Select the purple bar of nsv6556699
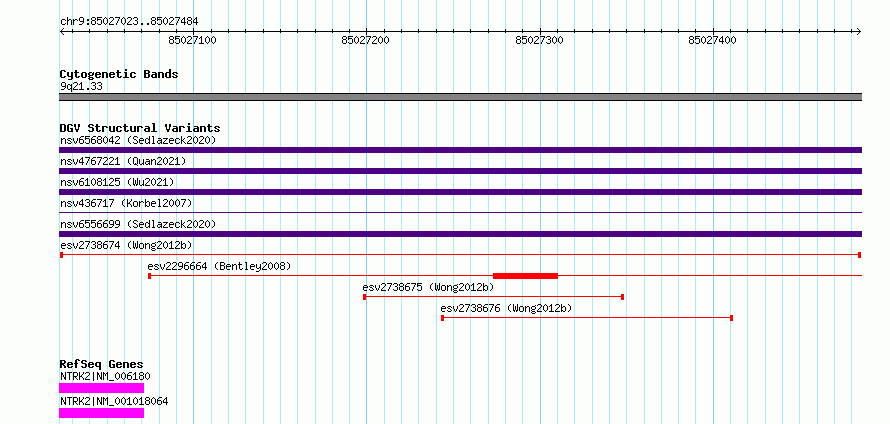 click(460, 234)
